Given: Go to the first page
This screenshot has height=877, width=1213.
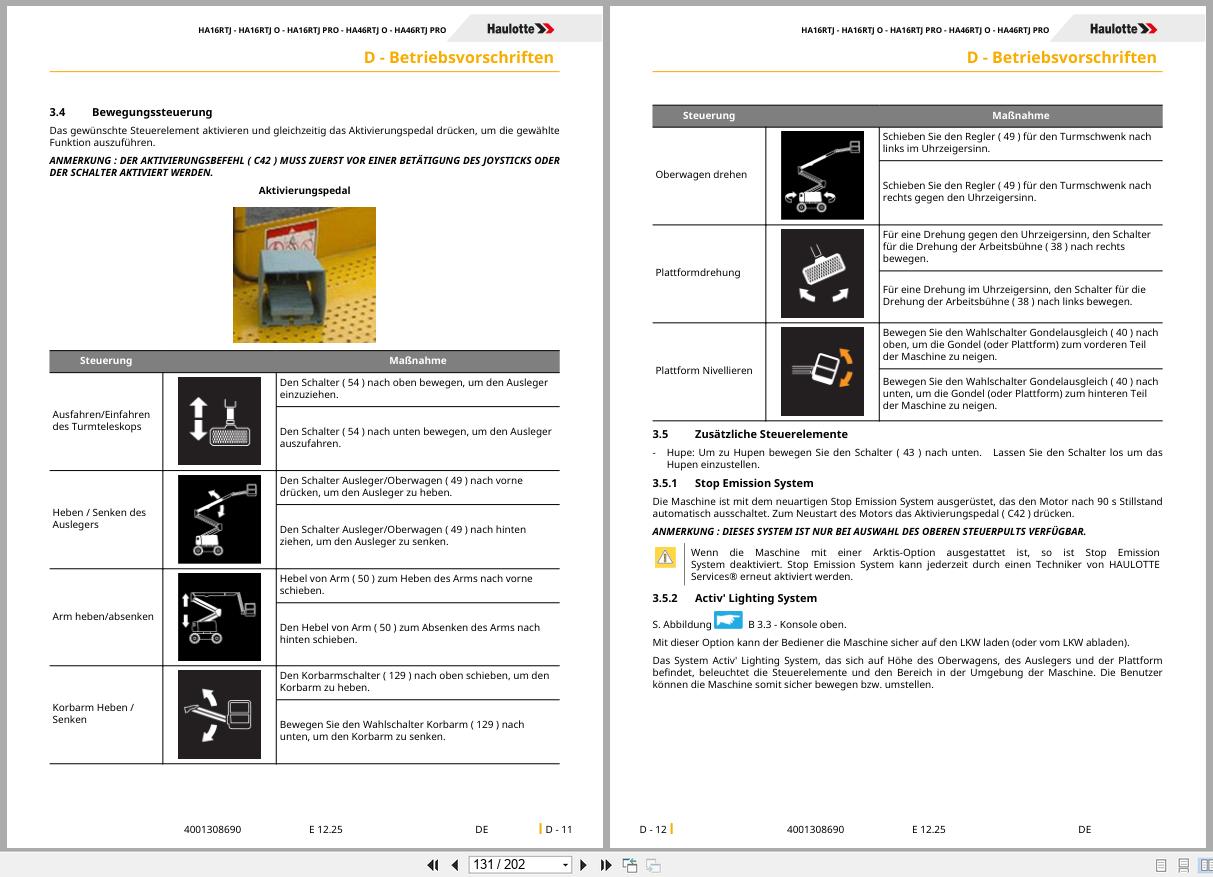Looking at the screenshot, I should tap(433, 865).
